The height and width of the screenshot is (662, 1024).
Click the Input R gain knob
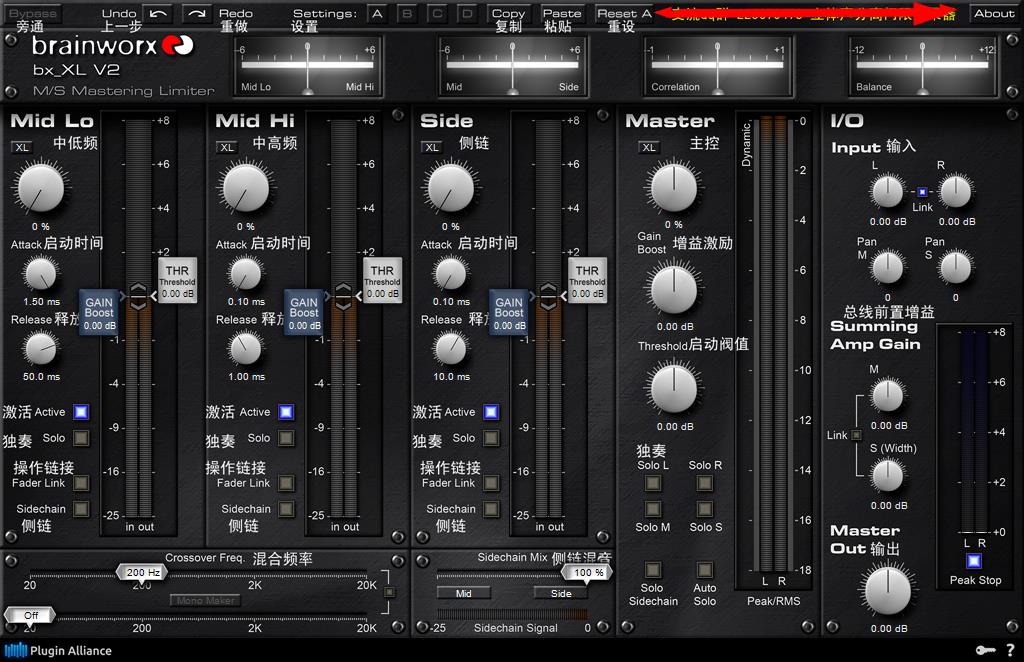955,192
